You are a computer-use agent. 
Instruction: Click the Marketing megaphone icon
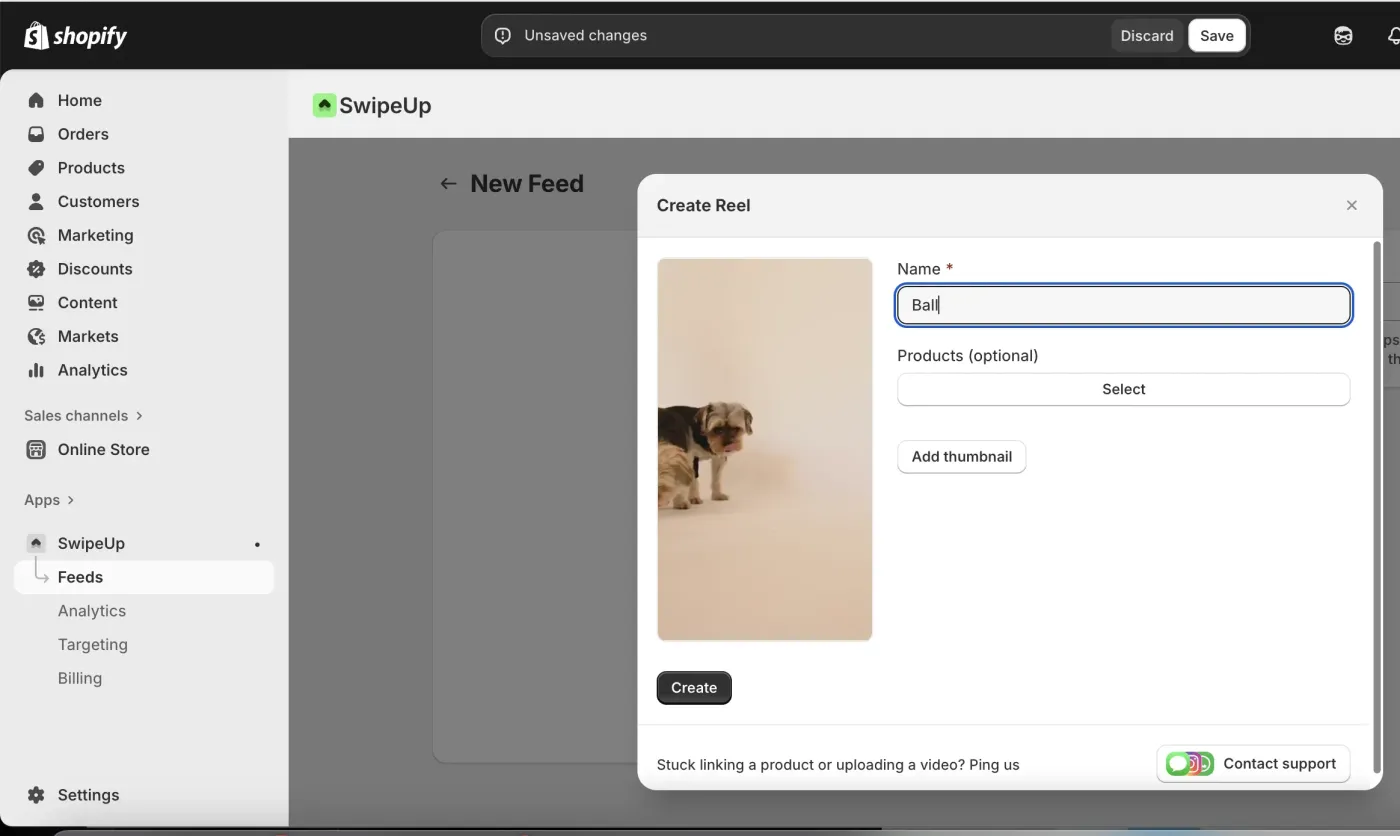36,235
